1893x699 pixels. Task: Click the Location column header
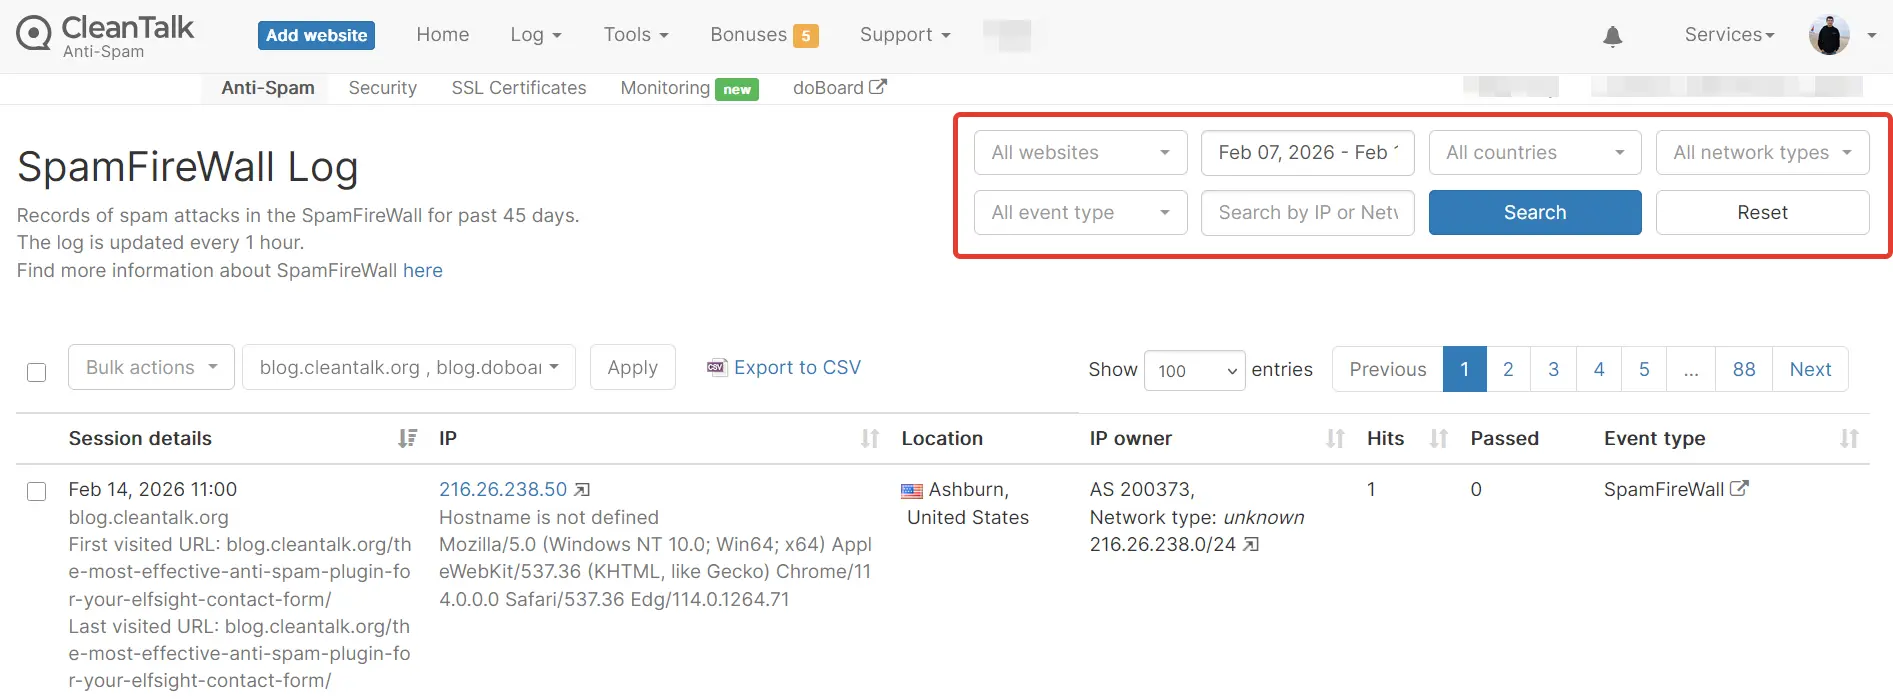point(942,438)
